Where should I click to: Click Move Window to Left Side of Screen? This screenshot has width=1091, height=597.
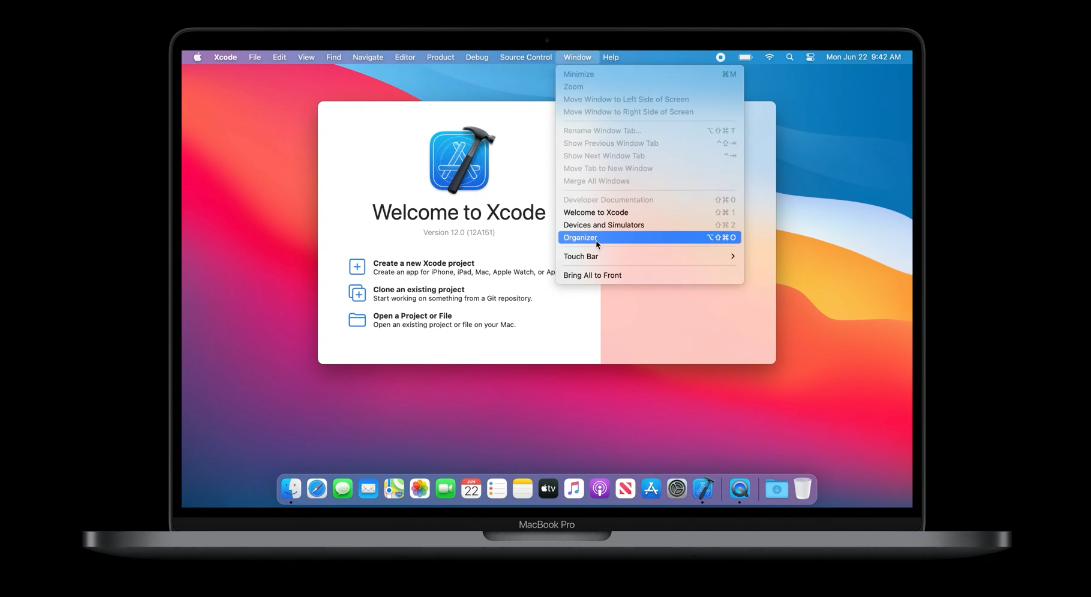649,99
